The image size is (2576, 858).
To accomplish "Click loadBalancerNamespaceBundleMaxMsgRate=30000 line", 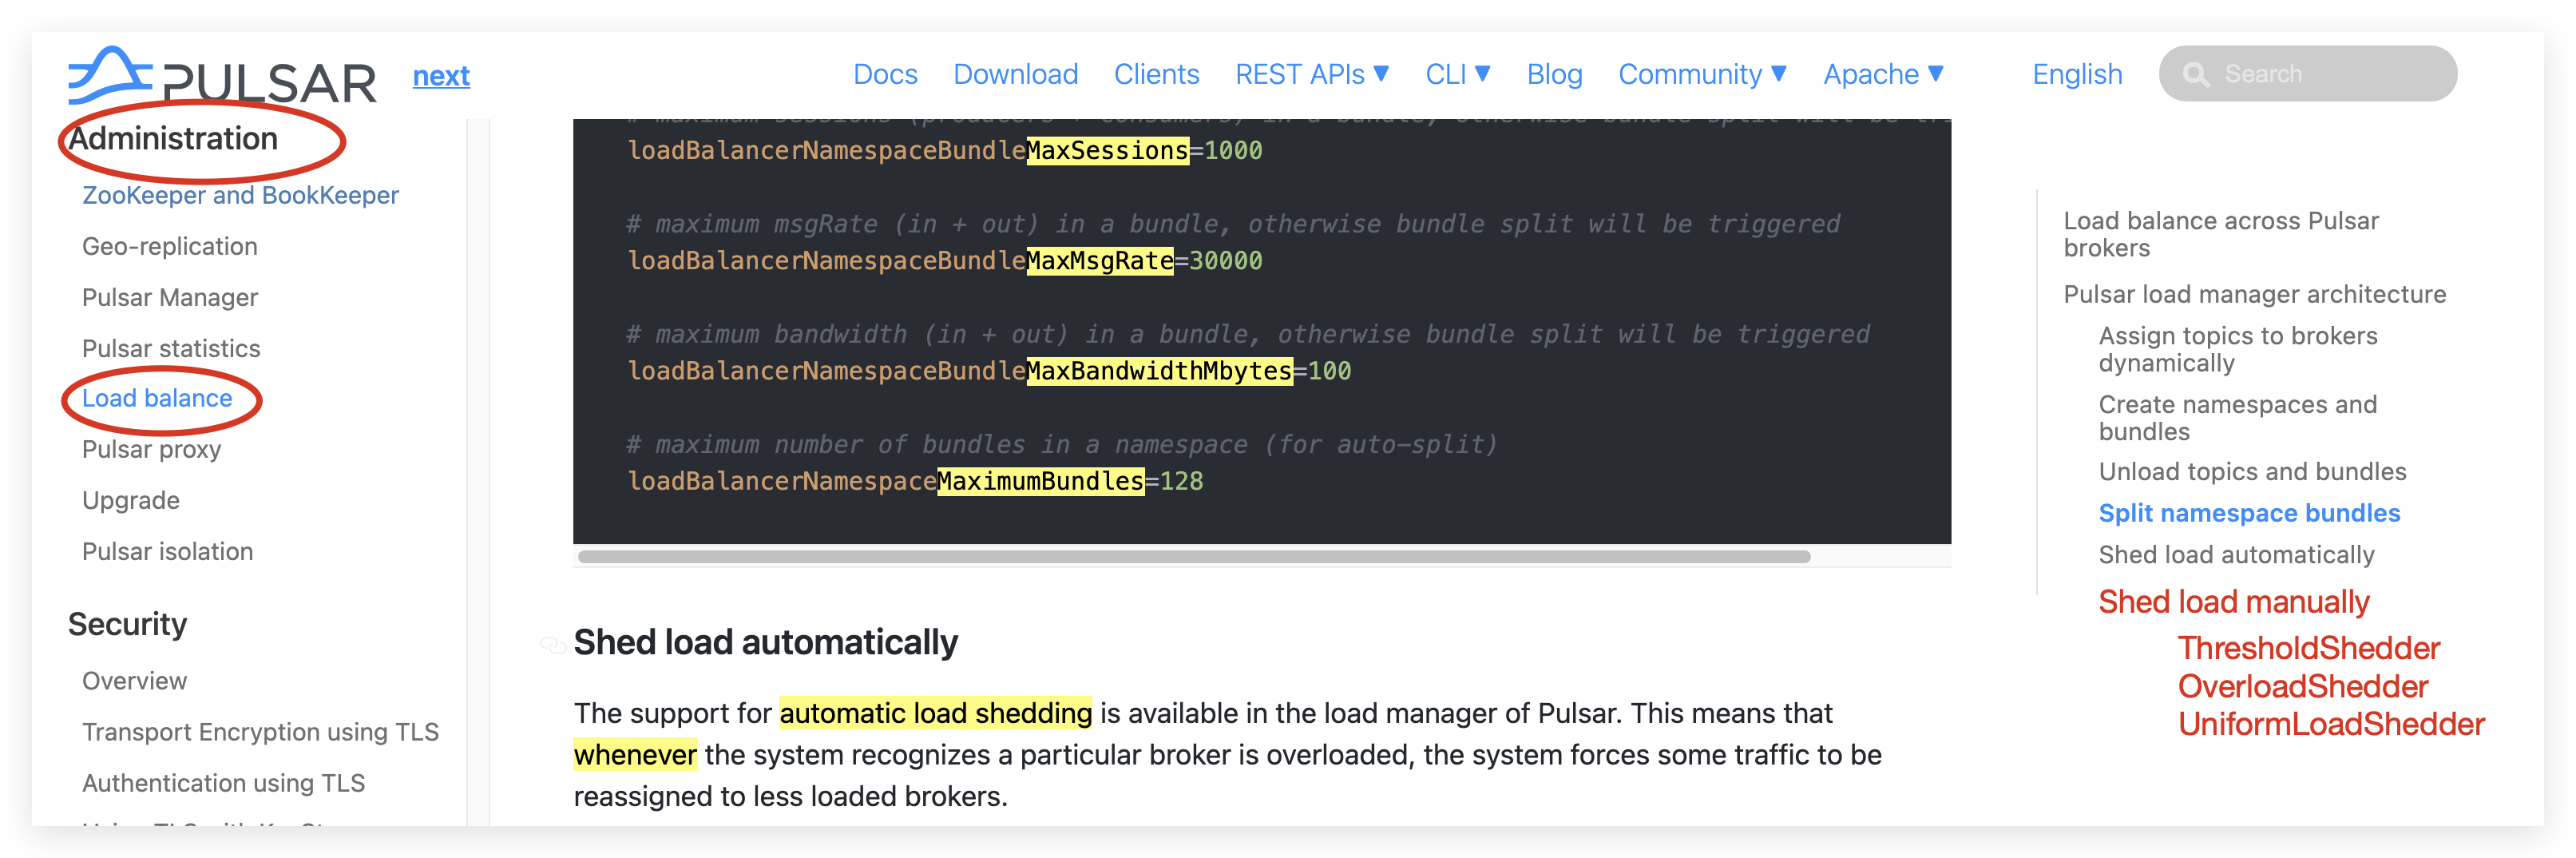I will click(944, 261).
